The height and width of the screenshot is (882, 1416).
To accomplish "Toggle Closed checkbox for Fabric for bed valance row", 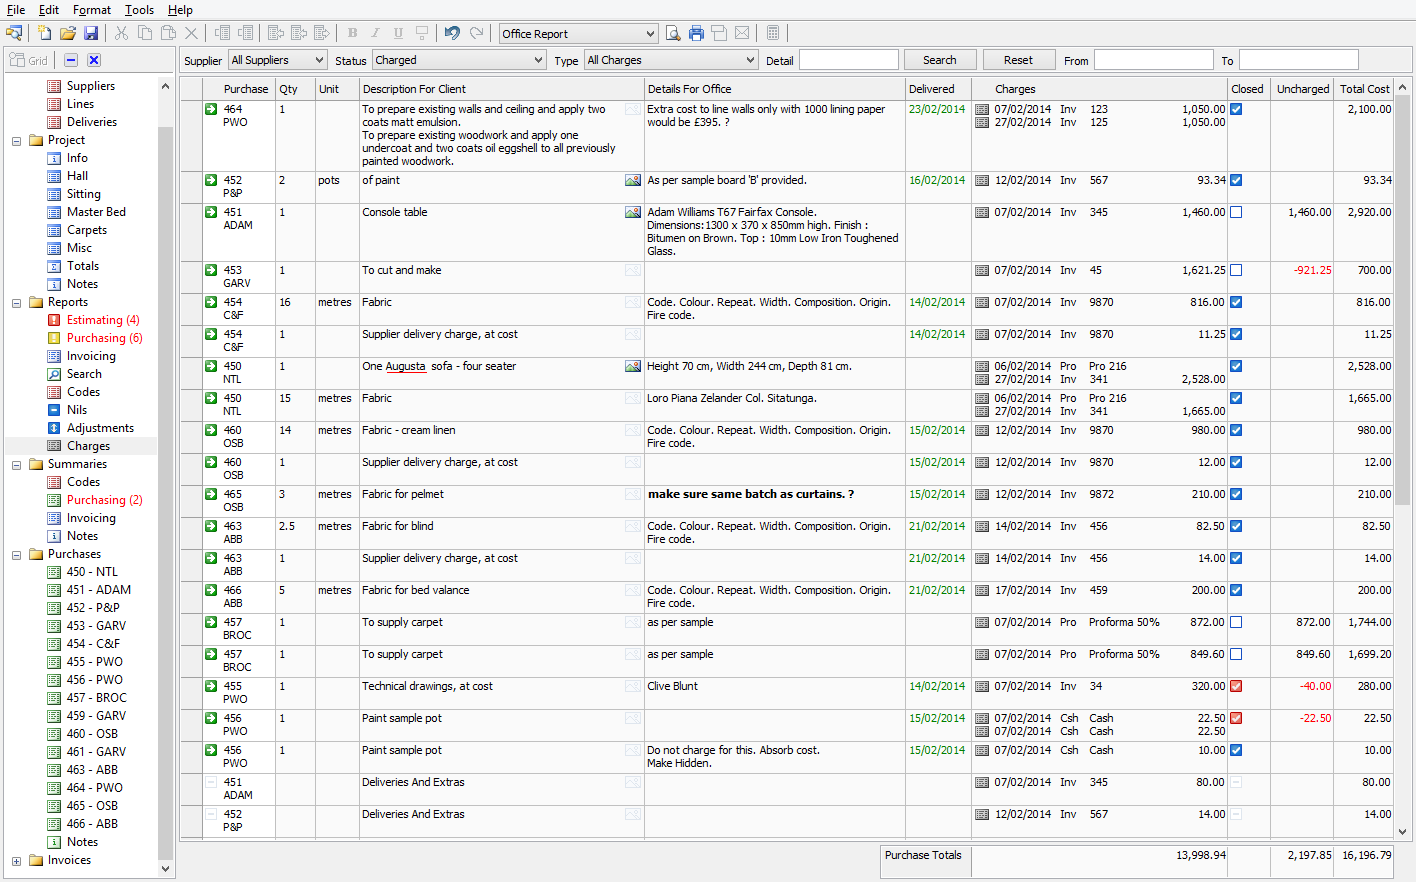I will pos(1236,590).
